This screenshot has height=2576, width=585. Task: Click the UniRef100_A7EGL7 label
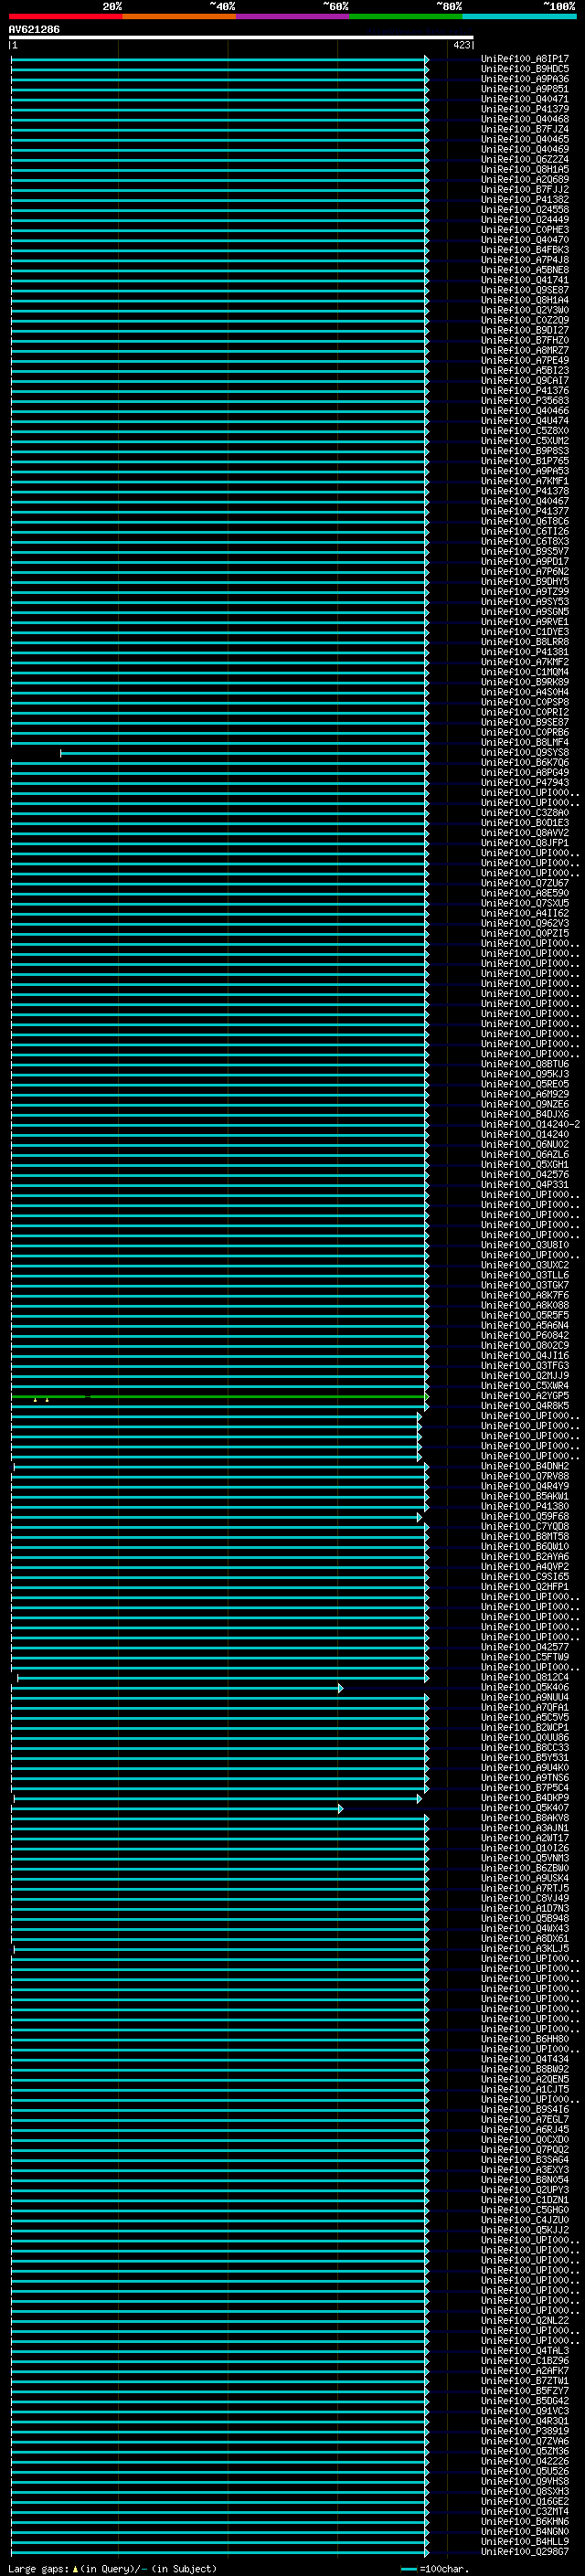click(525, 2120)
